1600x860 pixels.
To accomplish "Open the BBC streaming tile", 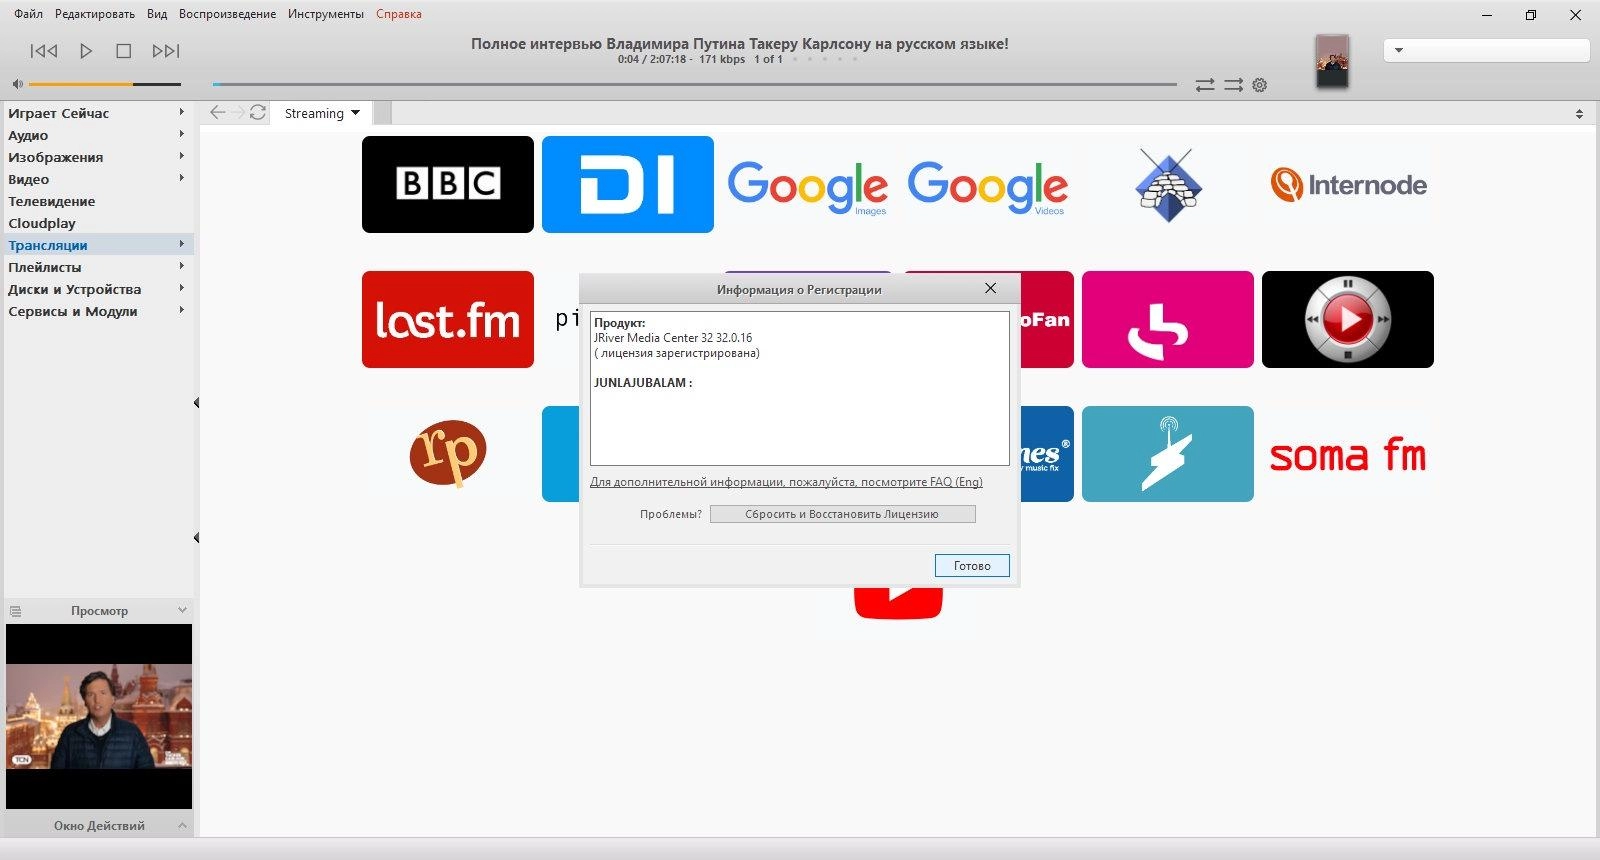I will pyautogui.click(x=448, y=184).
